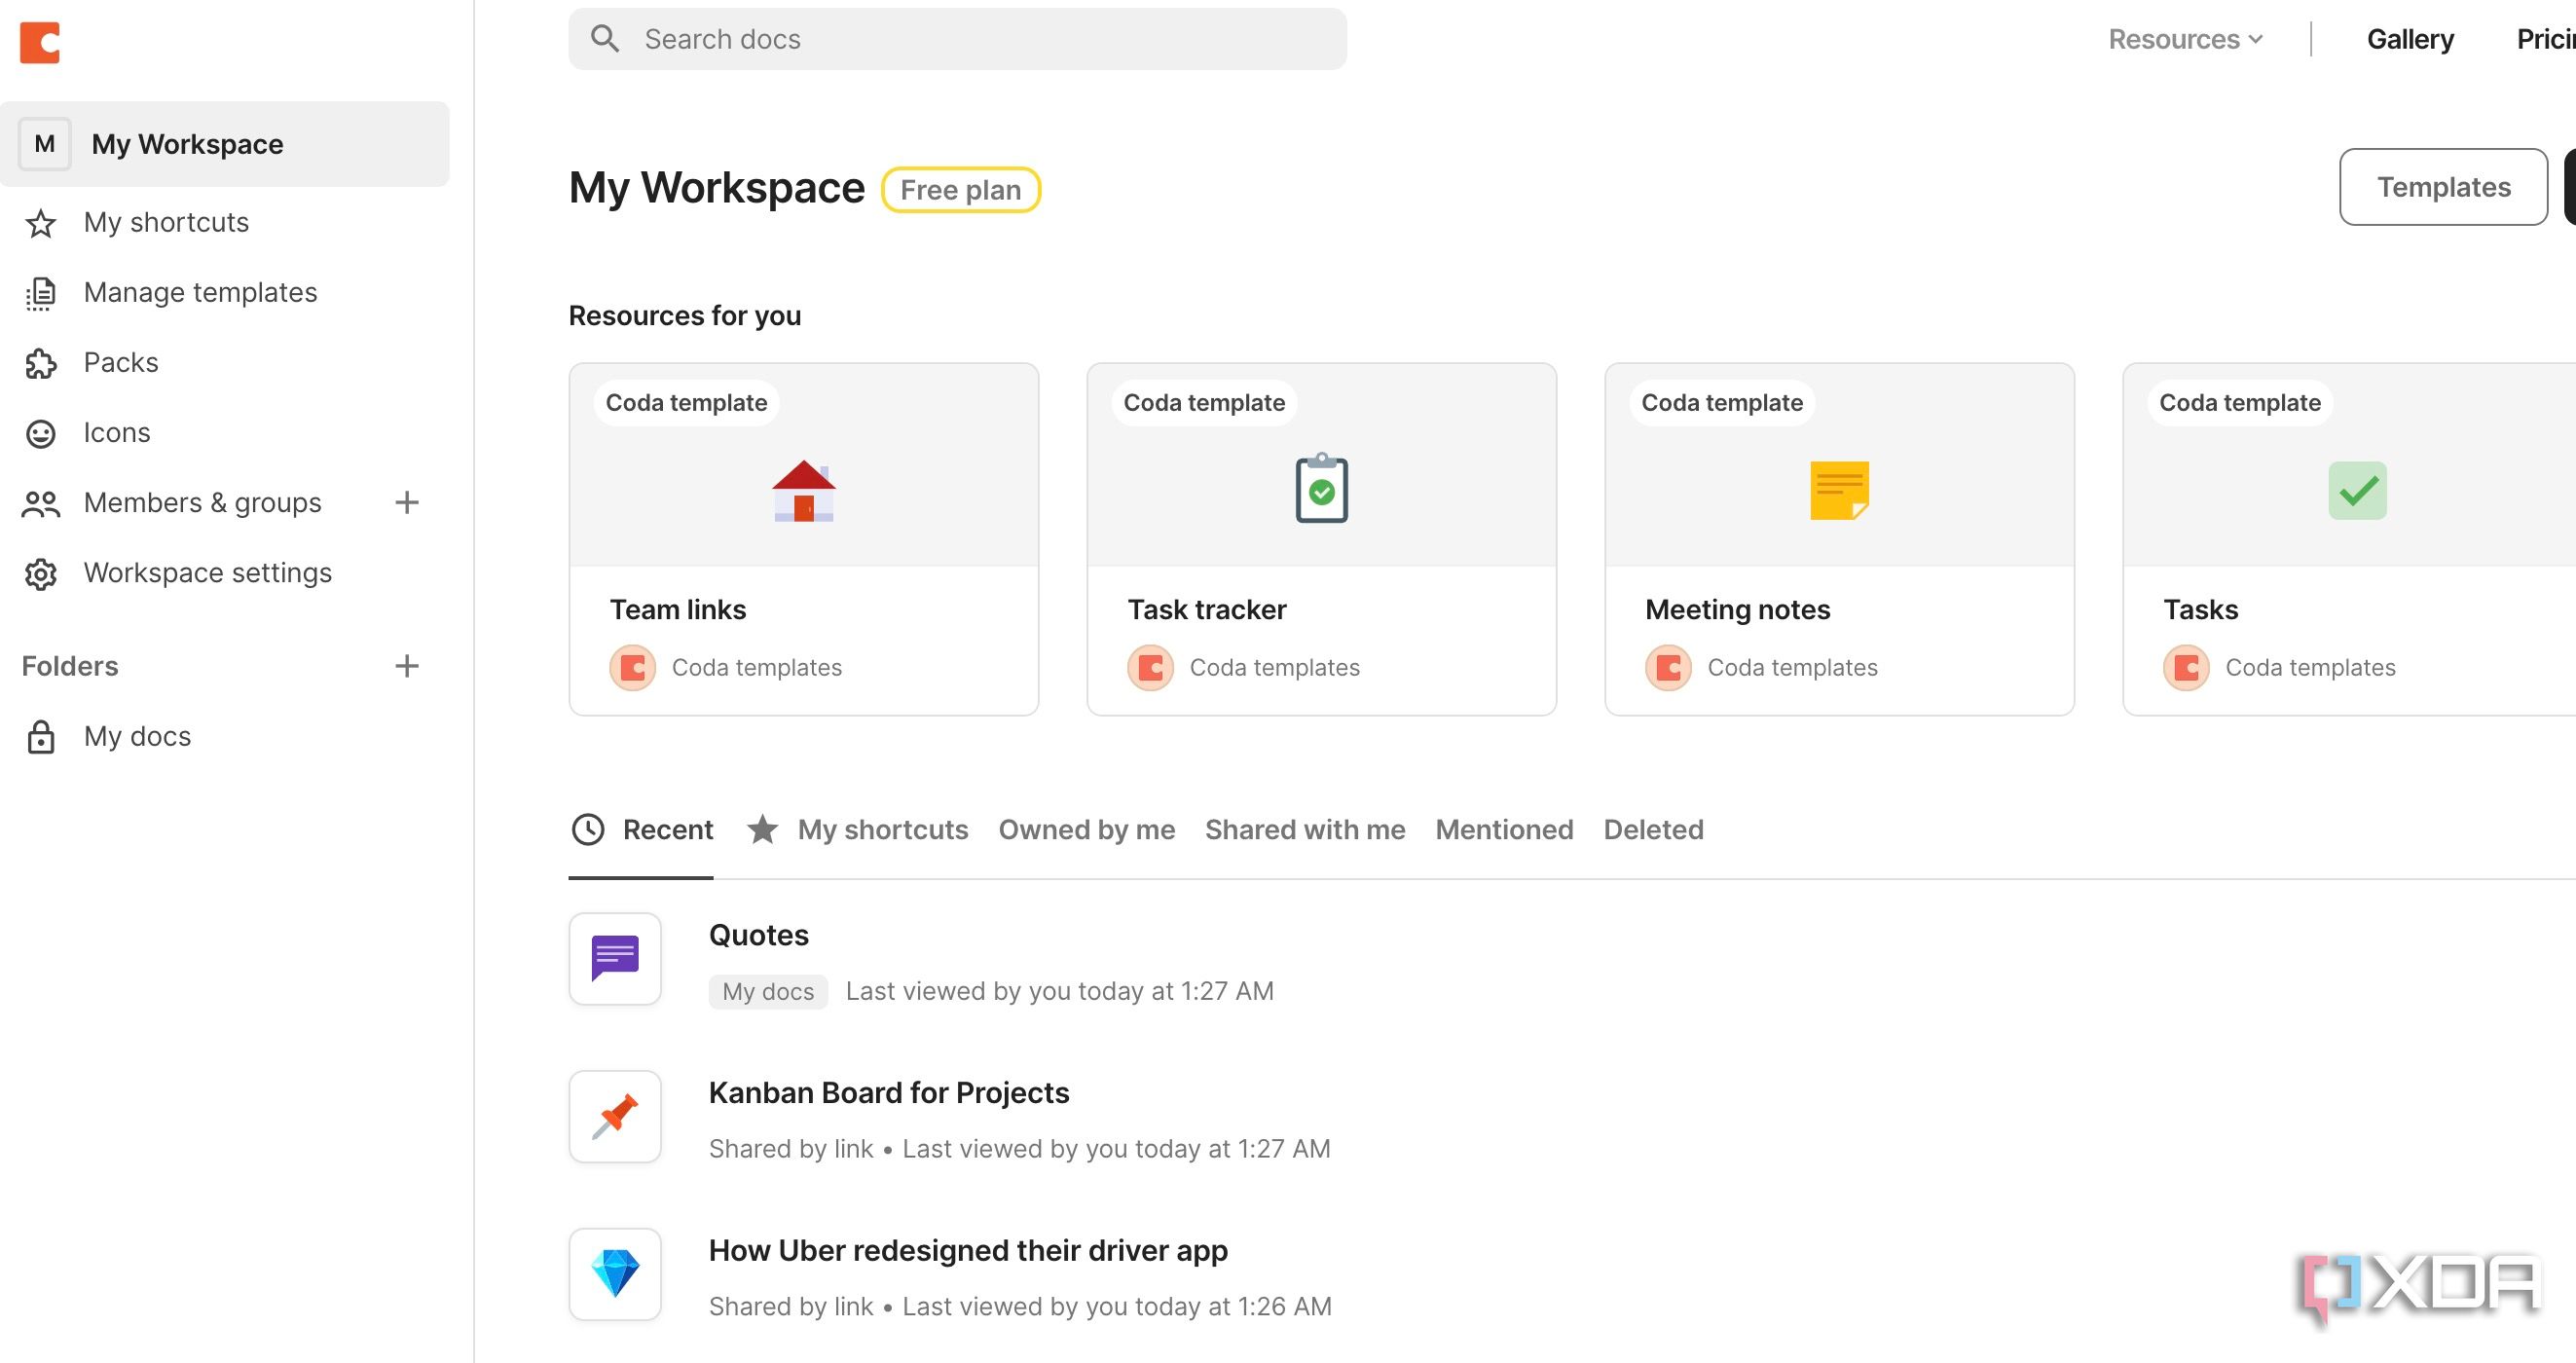This screenshot has width=2576, height=1363.
Task: Select My Workspace in sidebar
Action: 225,144
